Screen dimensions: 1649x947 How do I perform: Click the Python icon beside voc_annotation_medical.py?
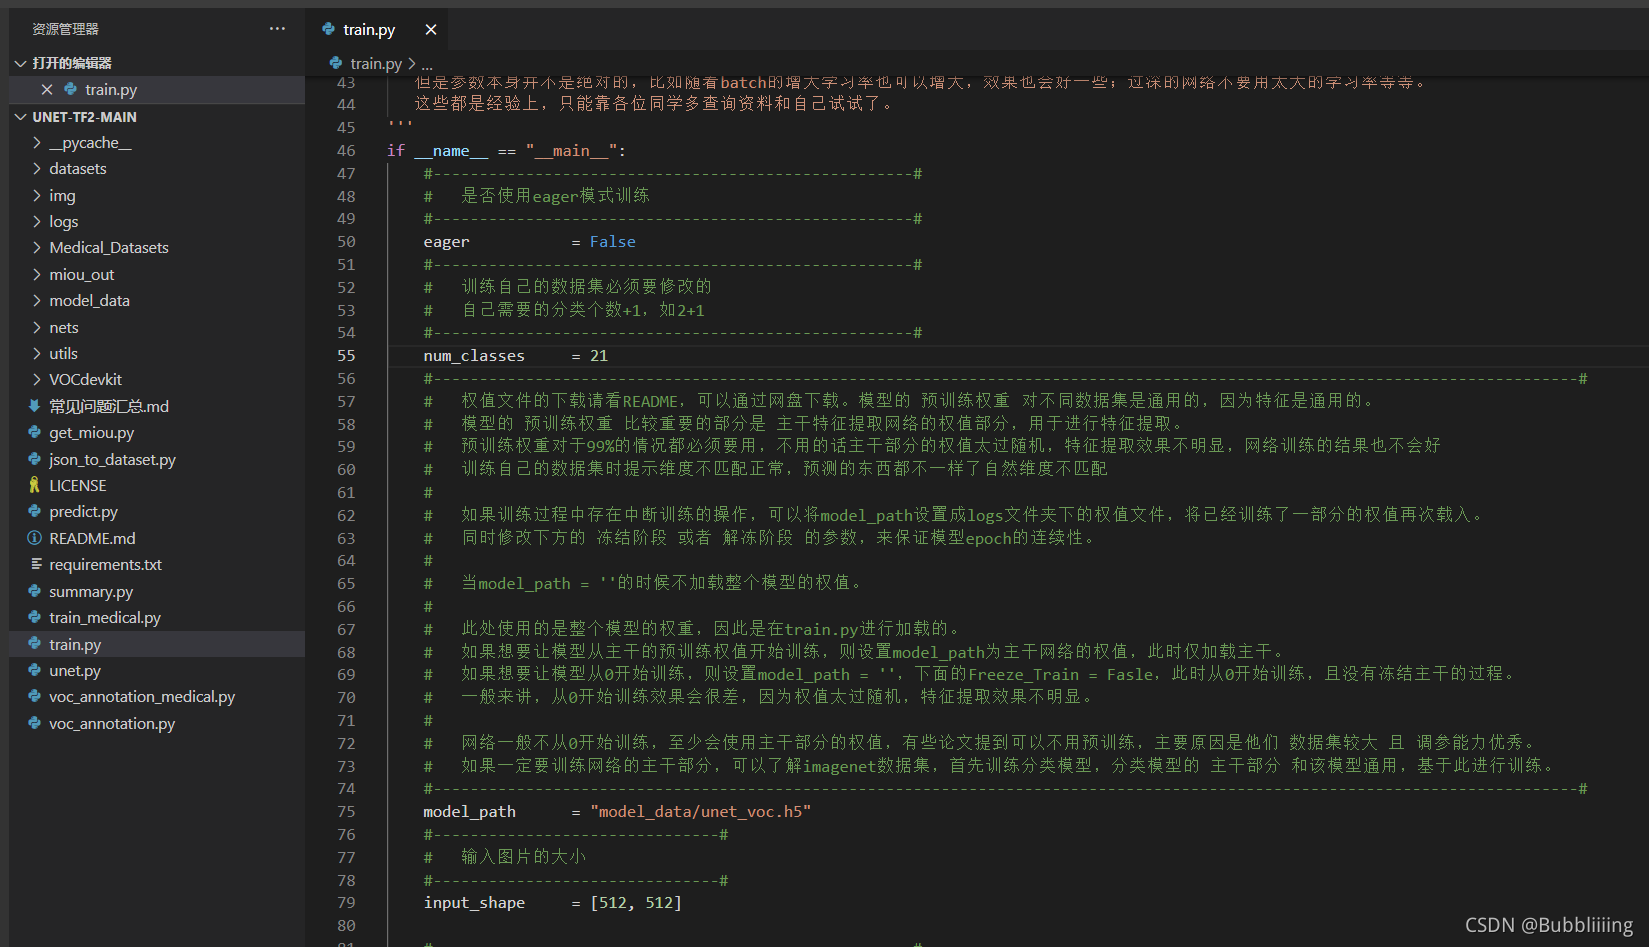click(x=35, y=696)
